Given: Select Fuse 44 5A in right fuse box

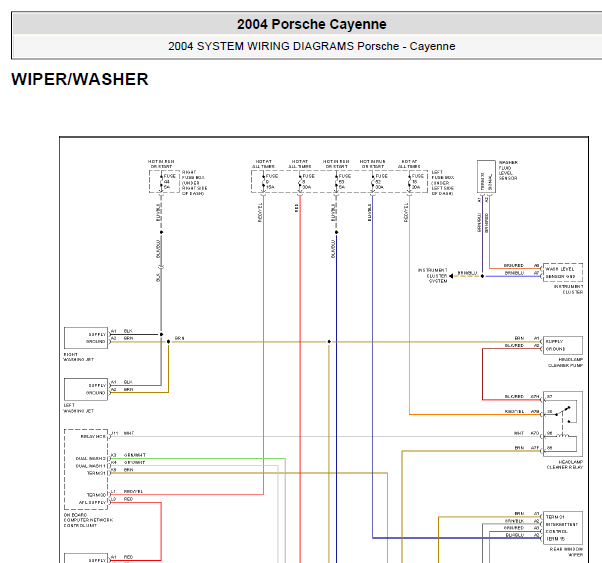Looking at the screenshot, I should click(166, 181).
